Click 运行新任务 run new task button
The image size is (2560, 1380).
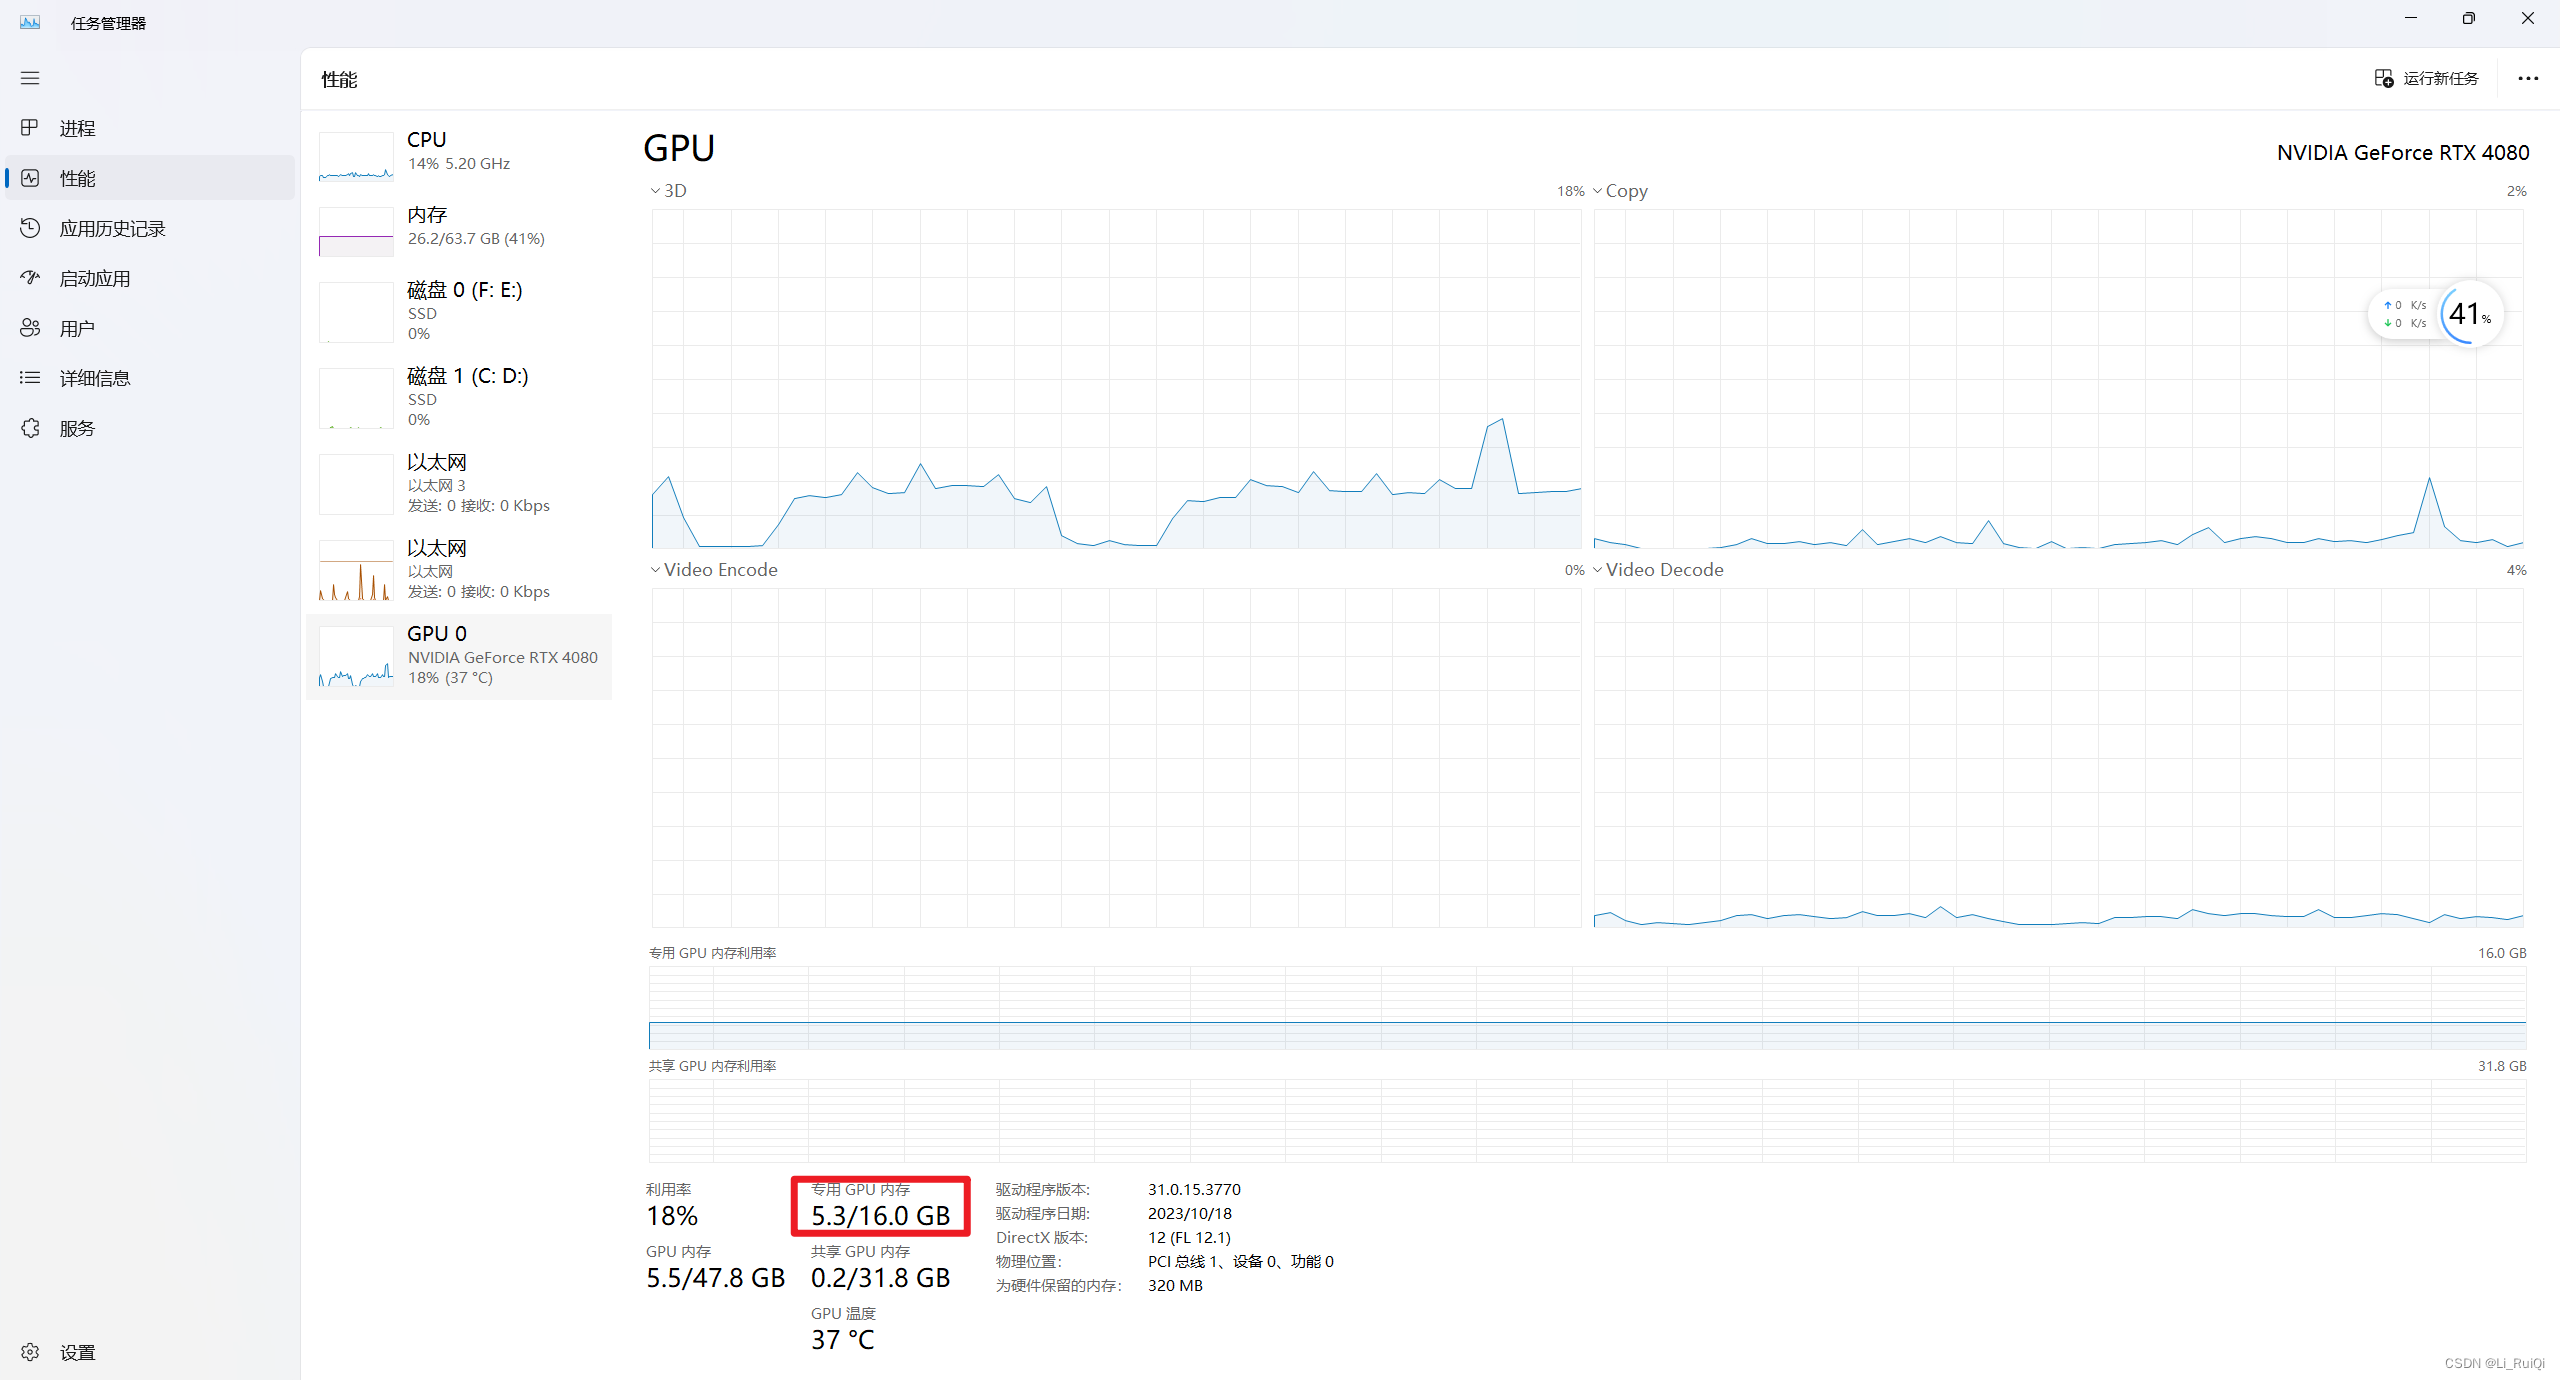click(x=2427, y=78)
